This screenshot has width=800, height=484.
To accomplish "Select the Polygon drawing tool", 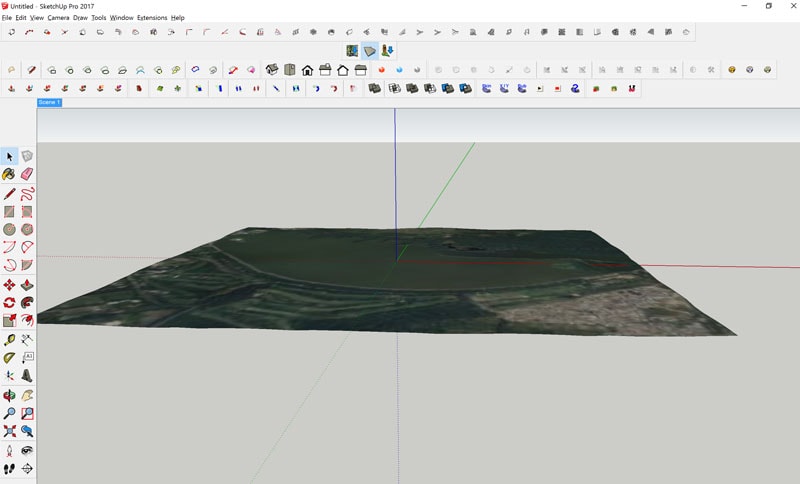I will (x=27, y=230).
